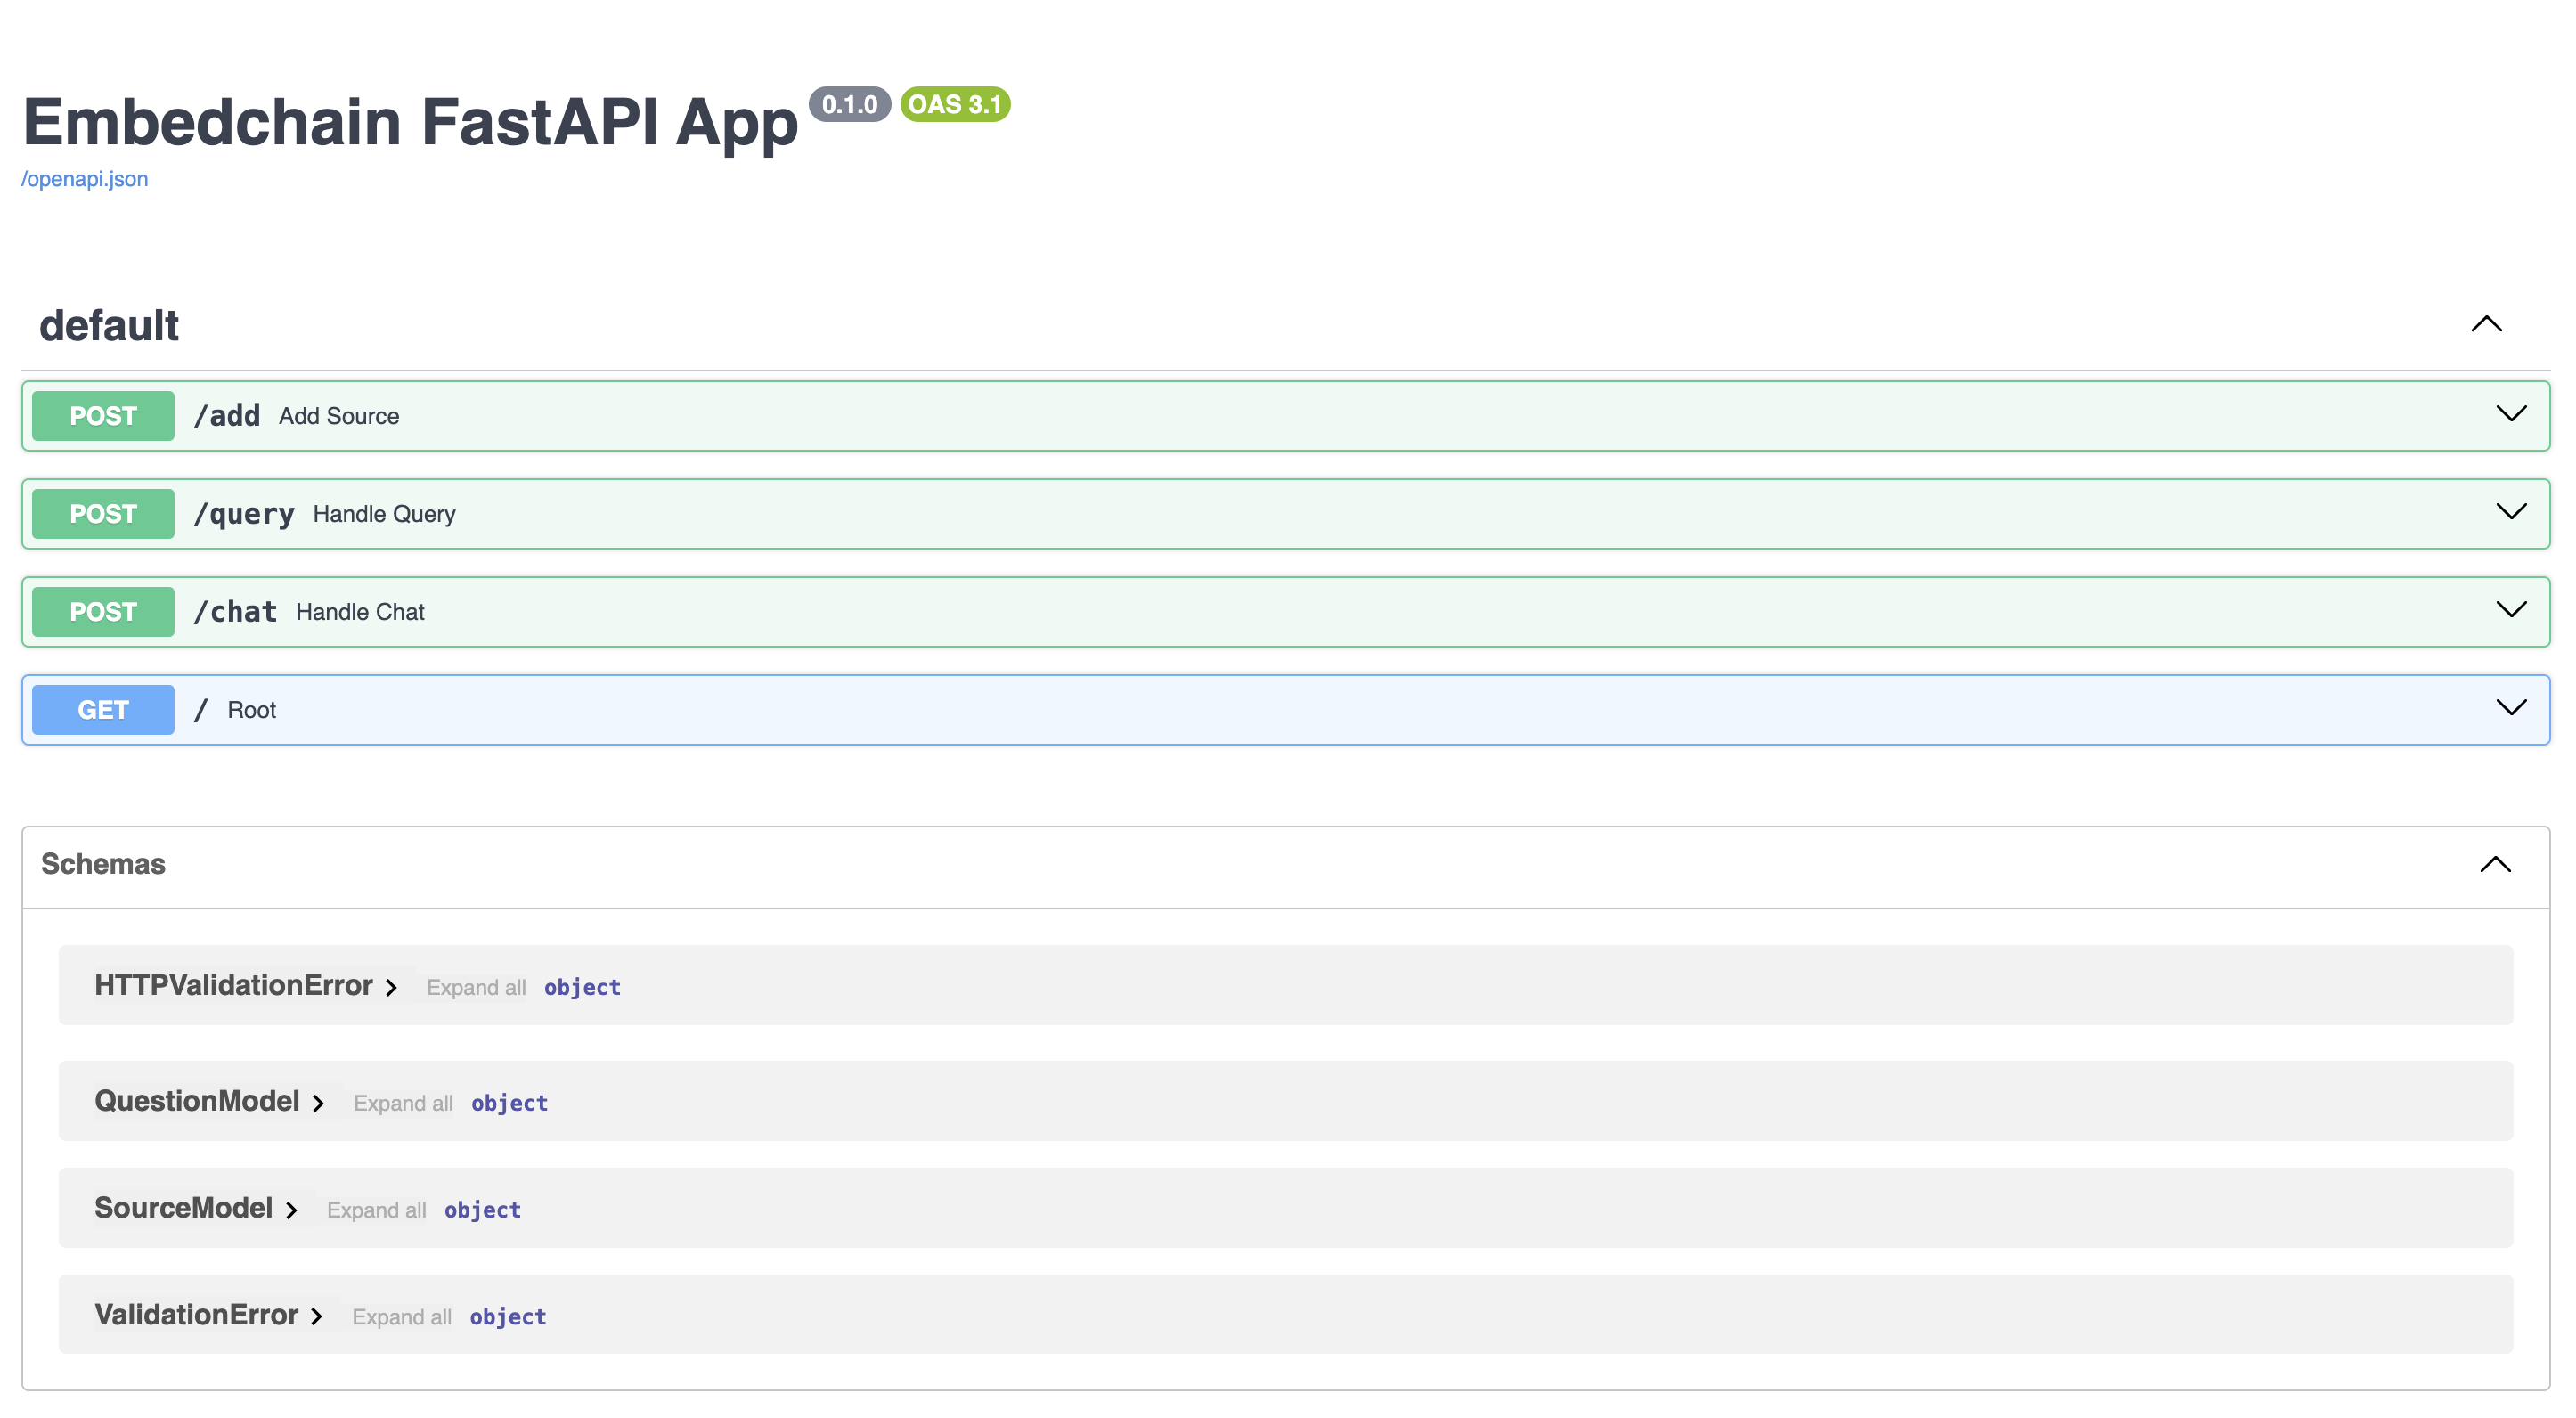Click the /chat Handle Chat row
The width and height of the screenshot is (2576, 1418).
(360, 612)
